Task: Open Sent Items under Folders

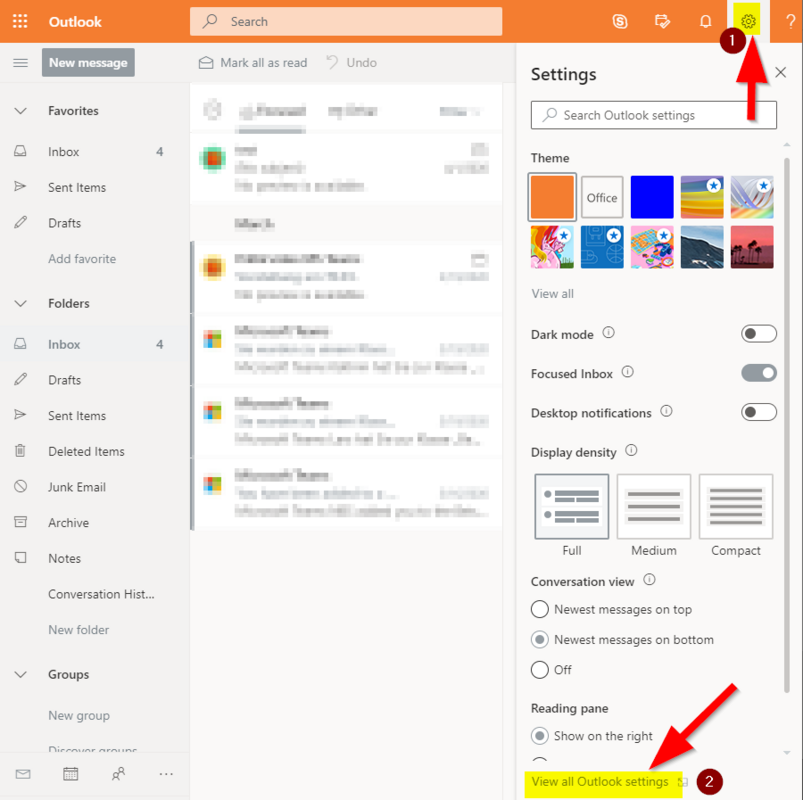Action: click(x=95, y=415)
